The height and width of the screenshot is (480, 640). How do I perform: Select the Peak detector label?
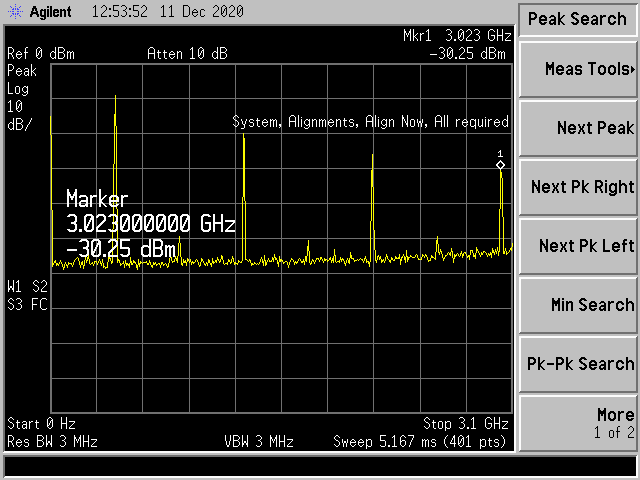coord(22,71)
